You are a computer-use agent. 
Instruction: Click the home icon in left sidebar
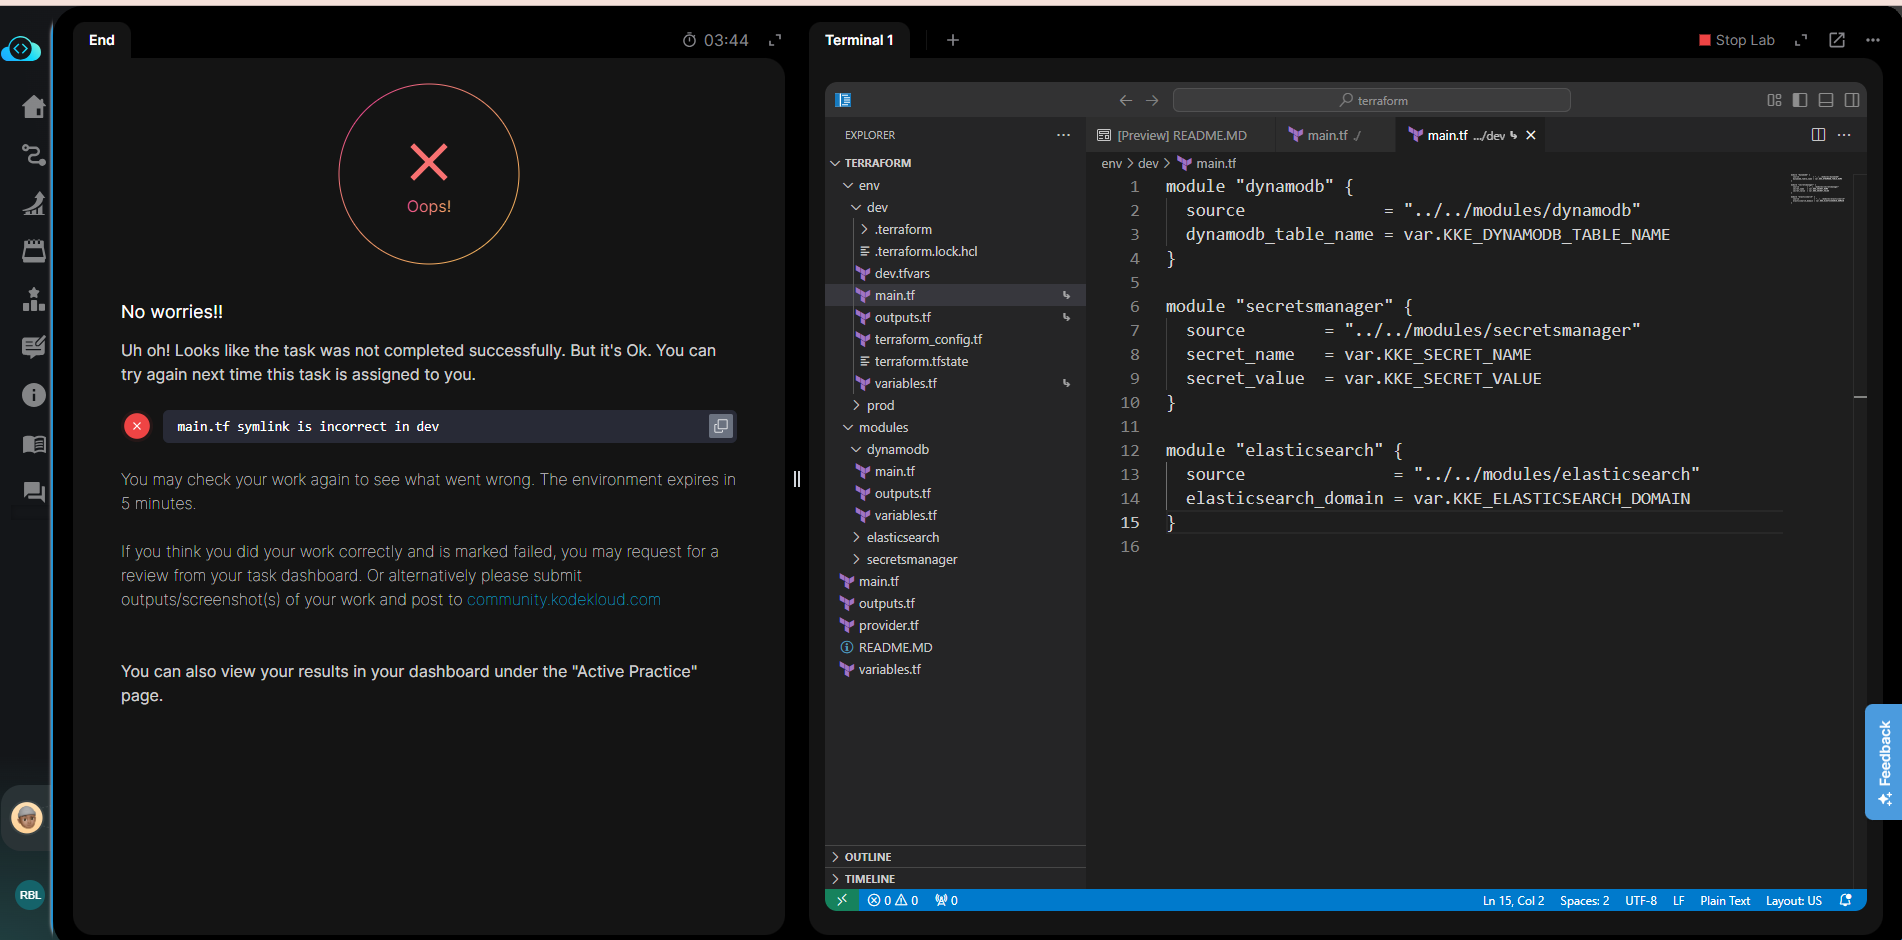coord(34,107)
